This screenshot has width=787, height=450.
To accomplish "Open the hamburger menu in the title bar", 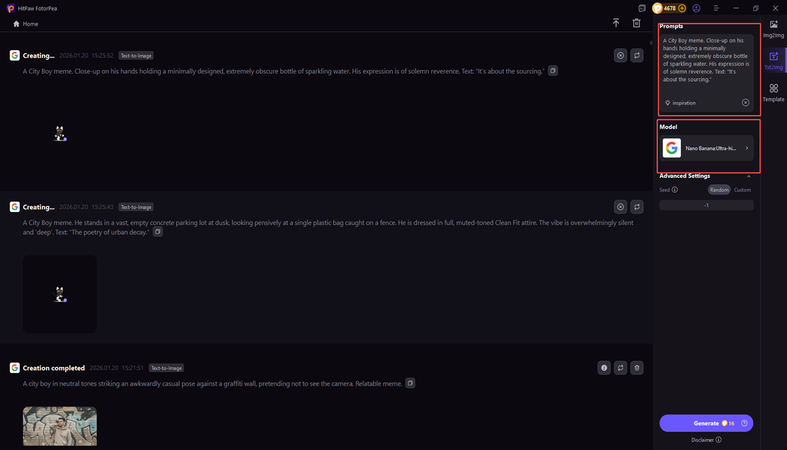I will coord(715,8).
